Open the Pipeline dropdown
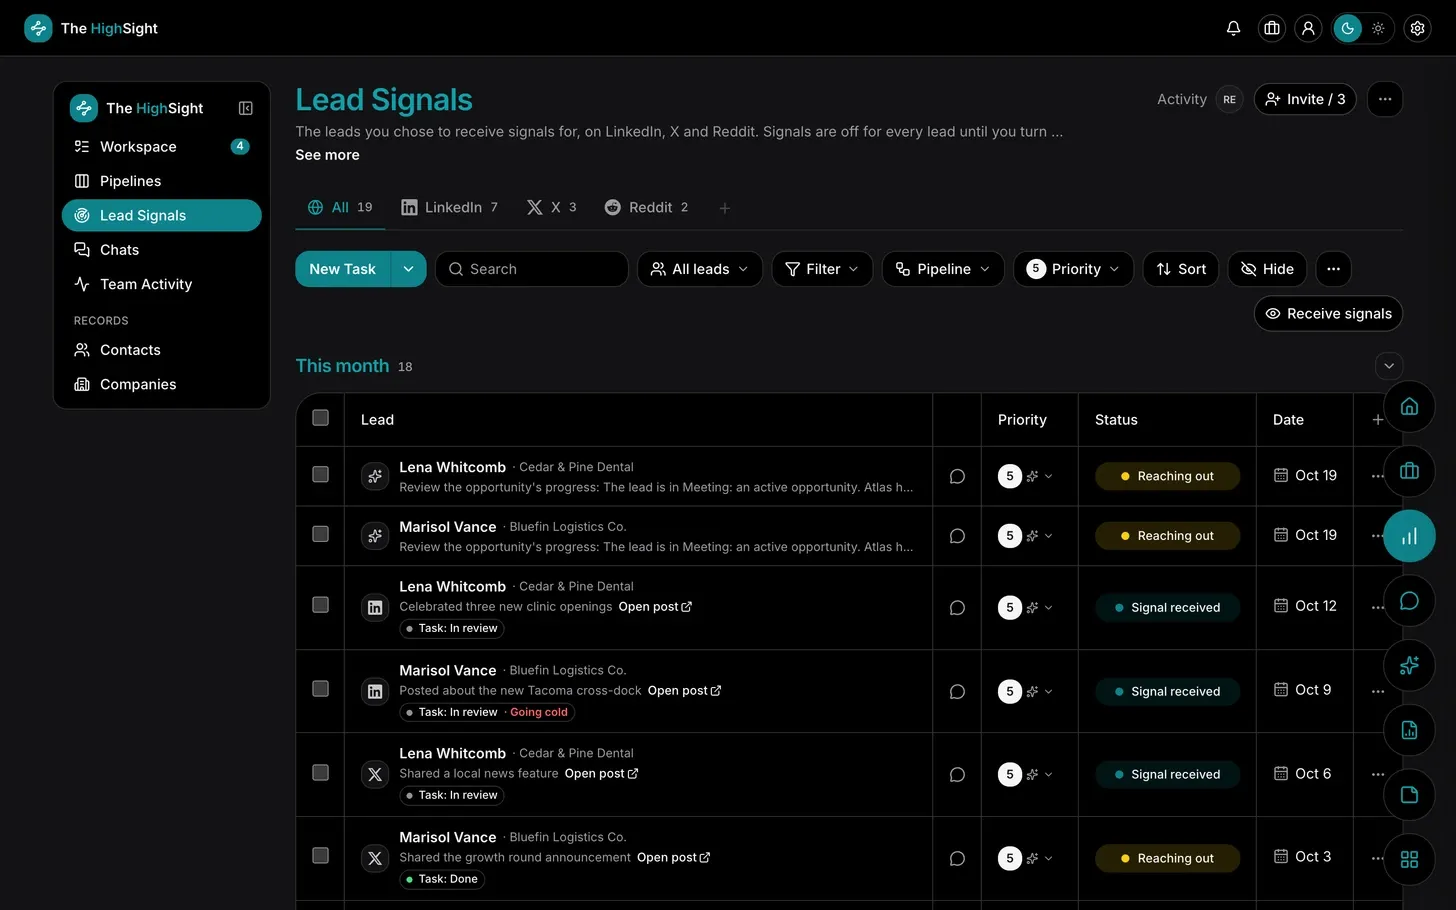 (943, 269)
